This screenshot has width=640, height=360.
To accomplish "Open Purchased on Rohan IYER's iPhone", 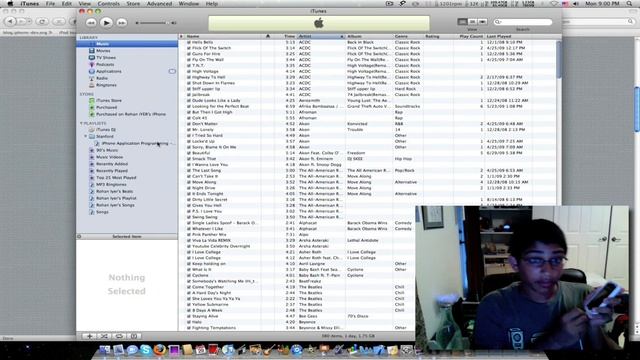I will (131, 114).
